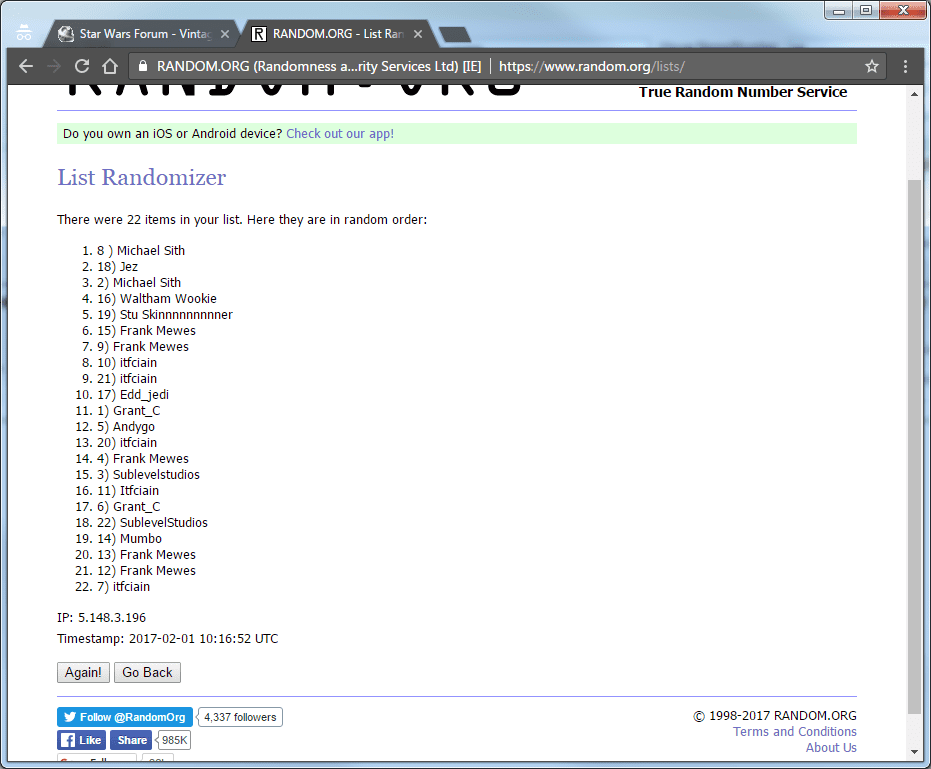Bookmark this page with the star

click(871, 66)
